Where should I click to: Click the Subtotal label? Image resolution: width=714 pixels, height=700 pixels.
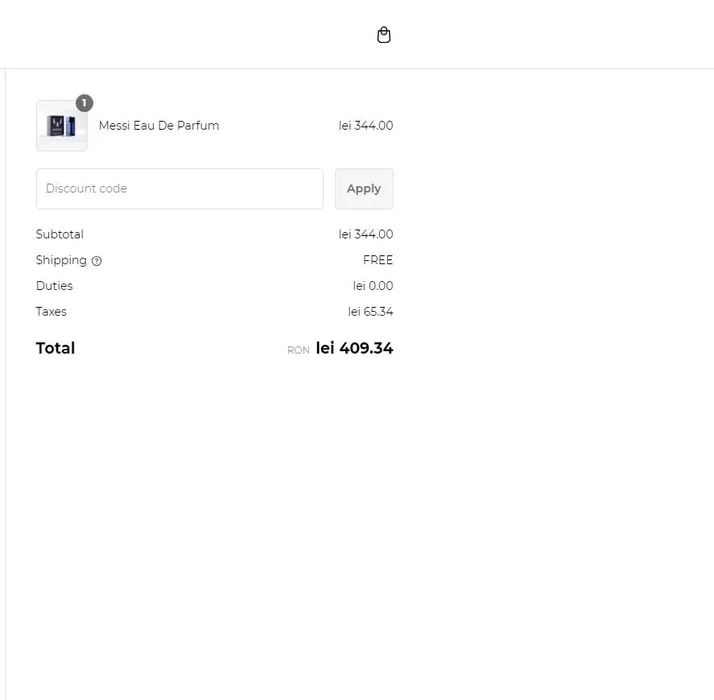pyautogui.click(x=60, y=235)
